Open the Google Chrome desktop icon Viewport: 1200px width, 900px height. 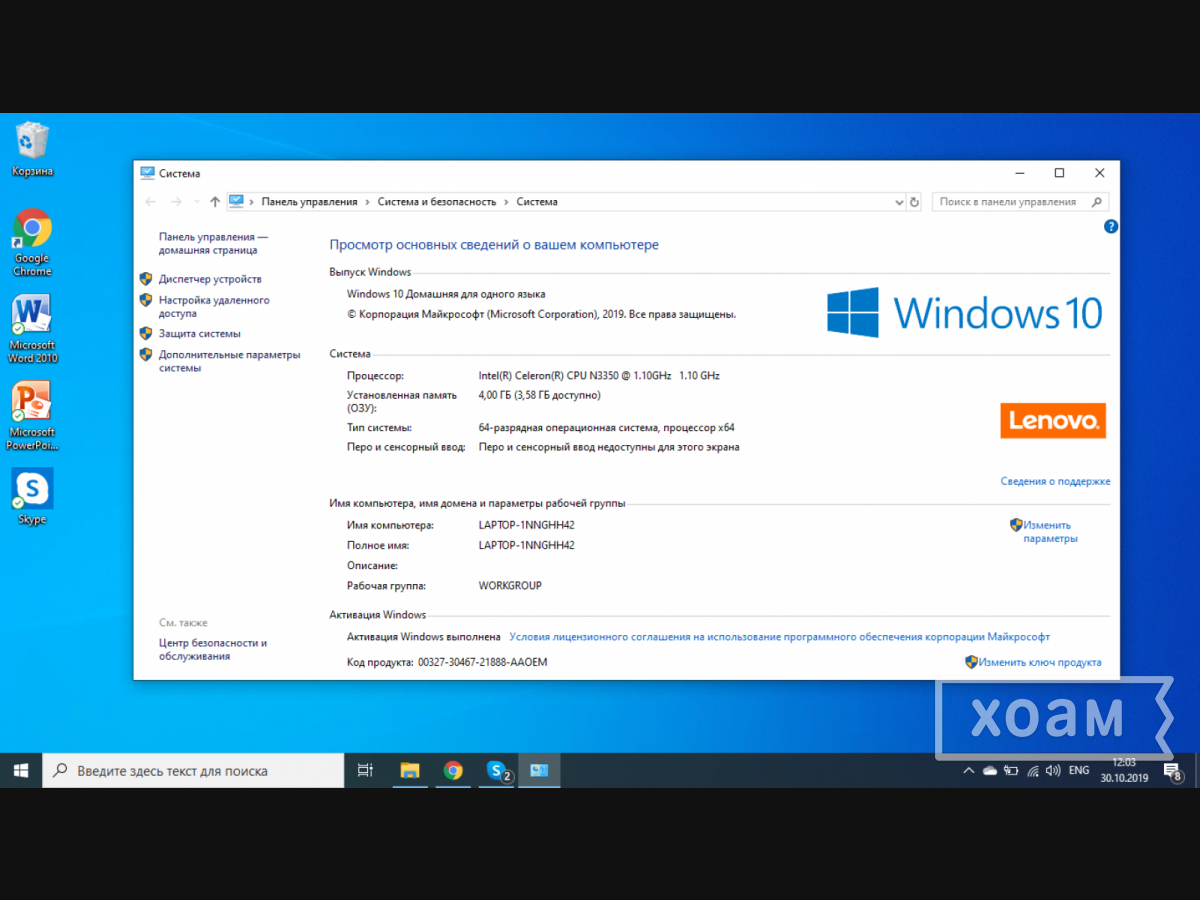(x=32, y=242)
